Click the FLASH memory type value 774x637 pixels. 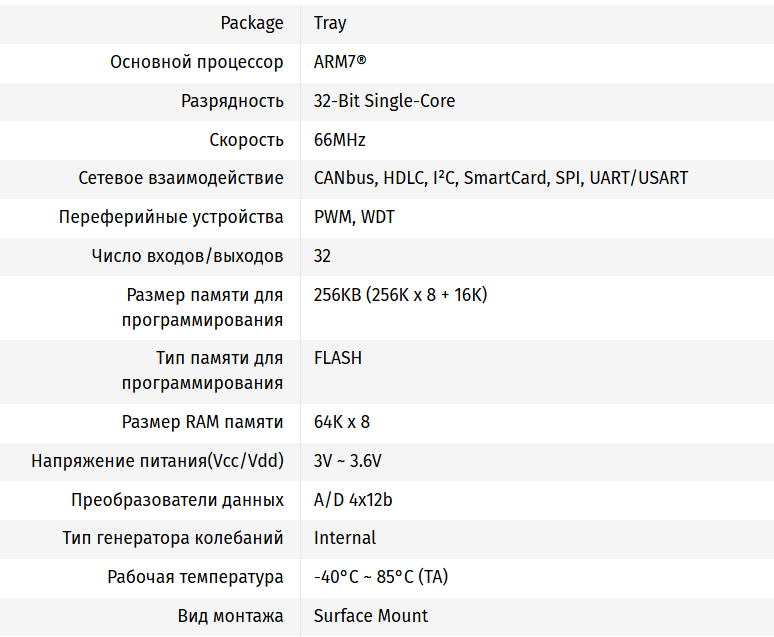[338, 358]
